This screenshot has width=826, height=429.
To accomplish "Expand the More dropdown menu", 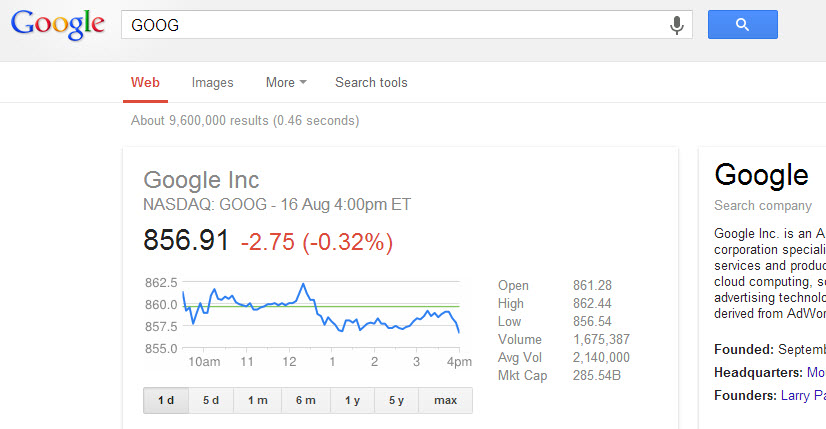I will click(286, 83).
